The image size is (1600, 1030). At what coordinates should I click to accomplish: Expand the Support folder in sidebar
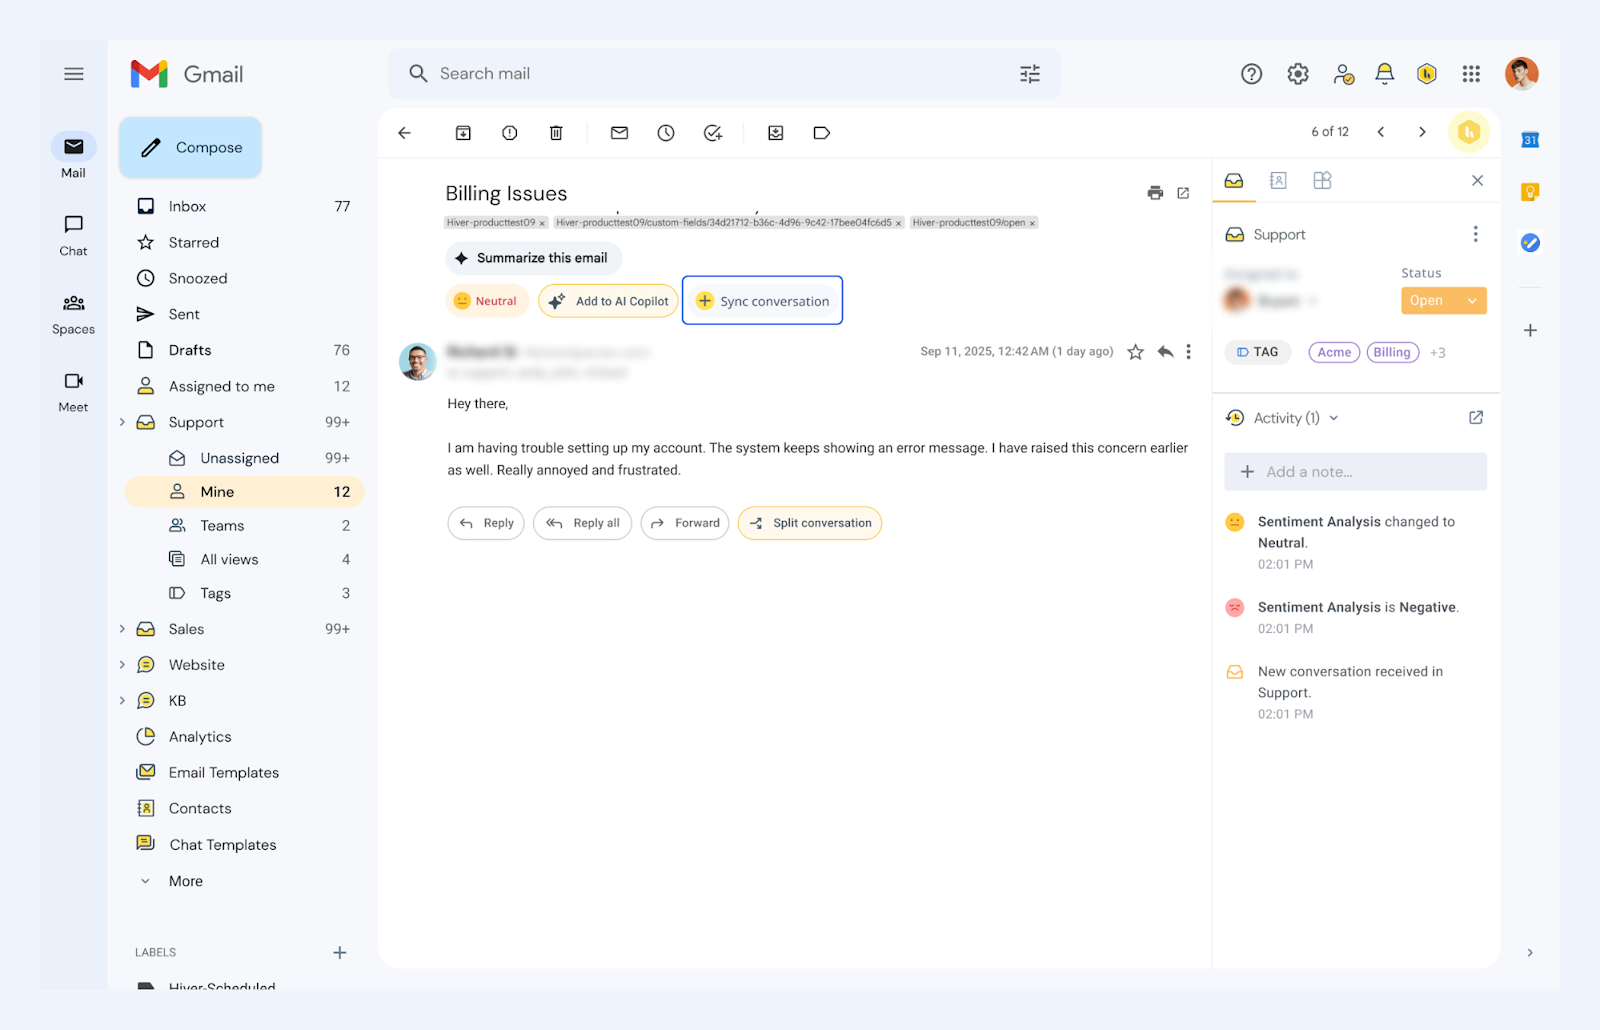pyautogui.click(x=123, y=422)
